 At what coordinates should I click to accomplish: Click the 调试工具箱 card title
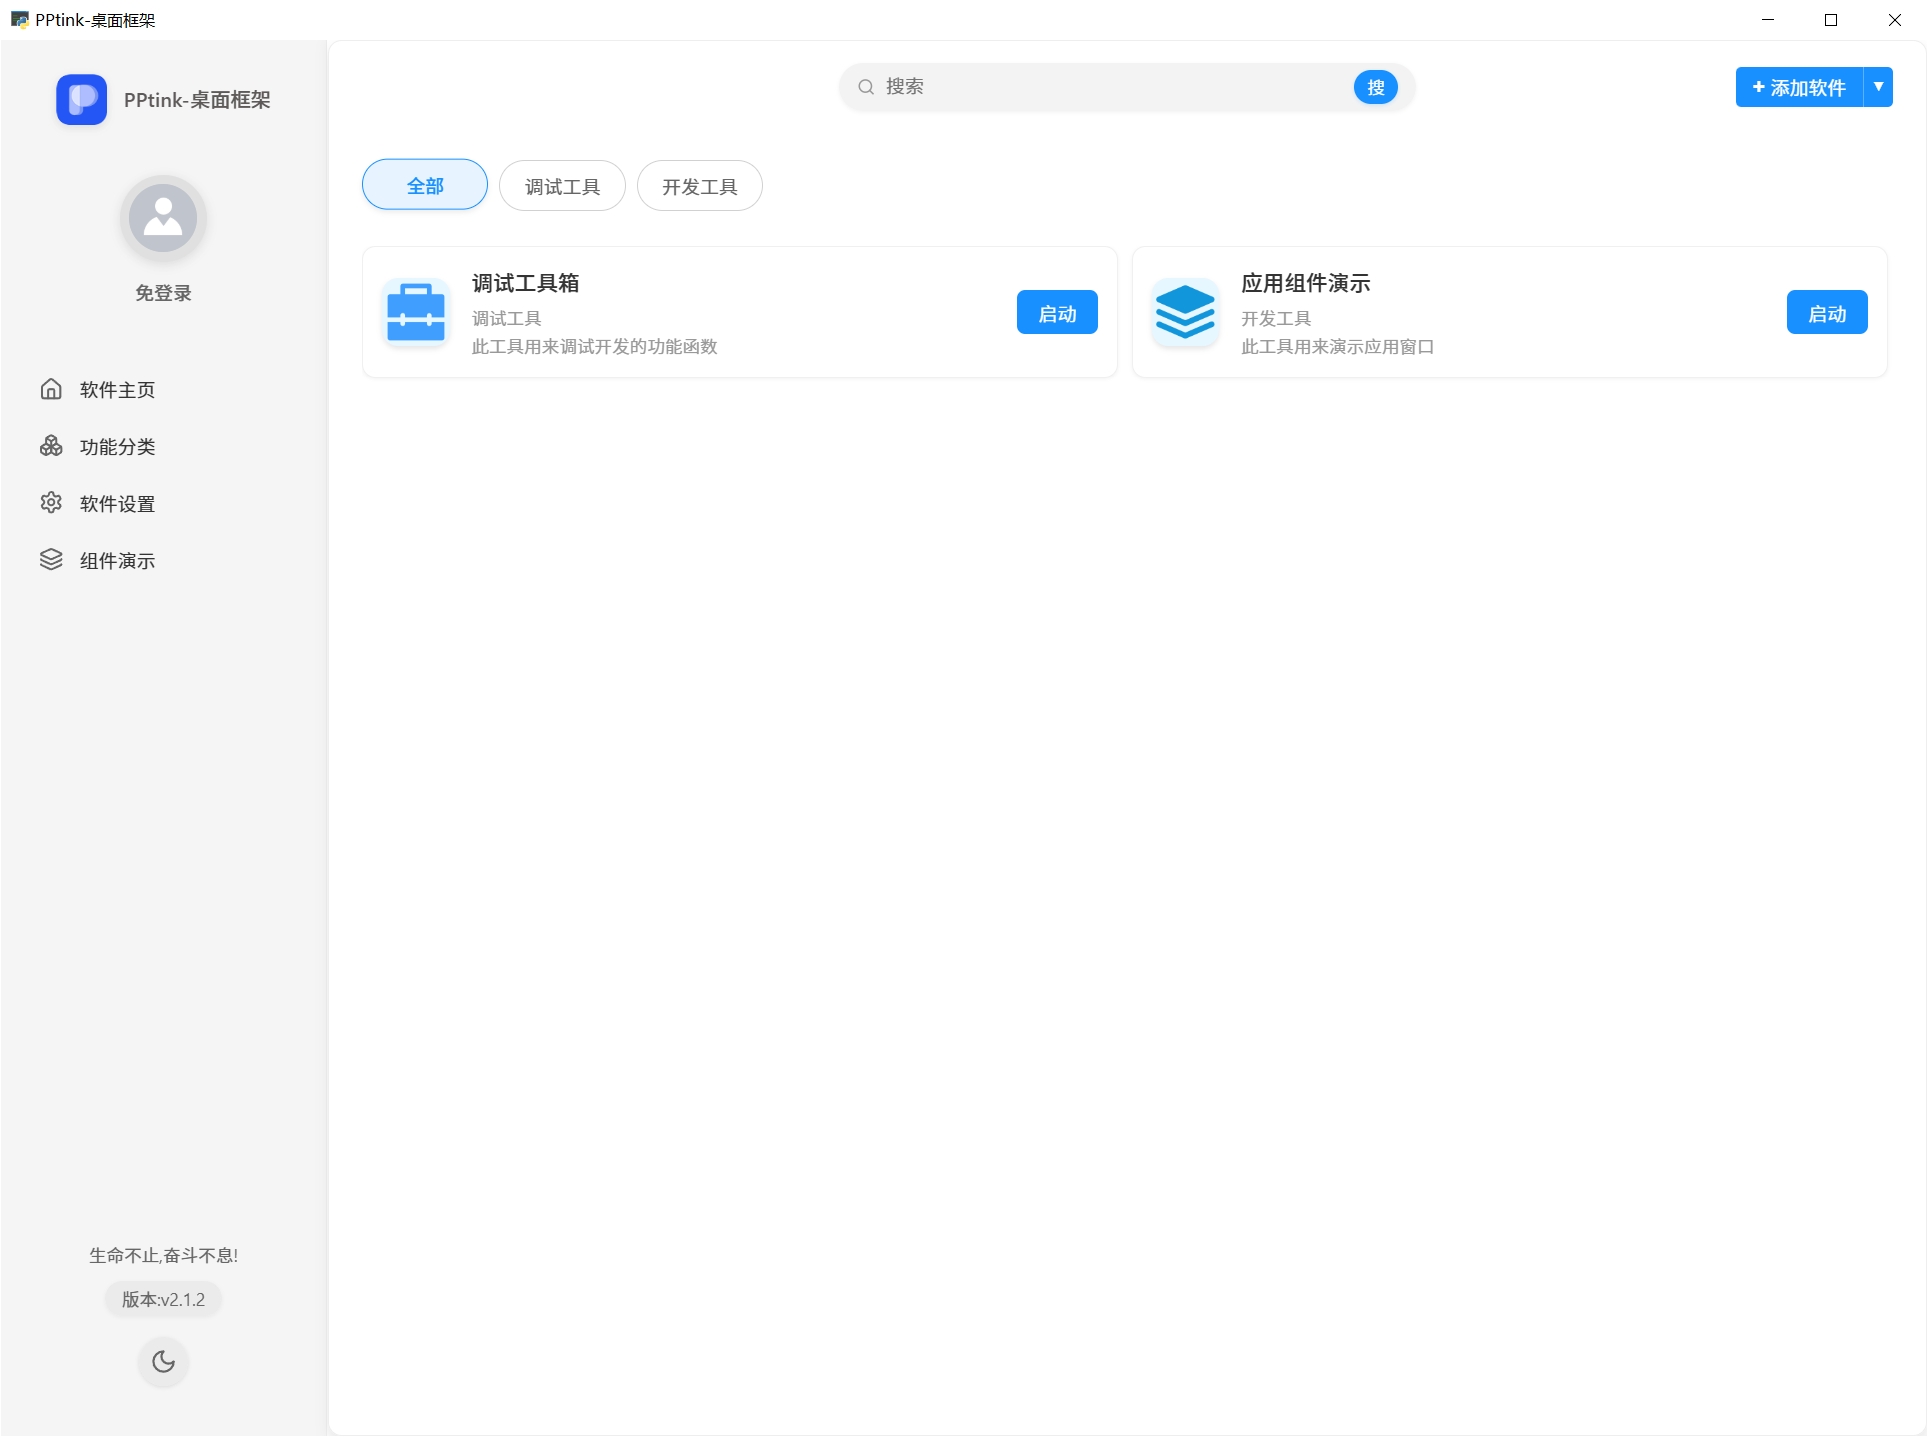(526, 283)
